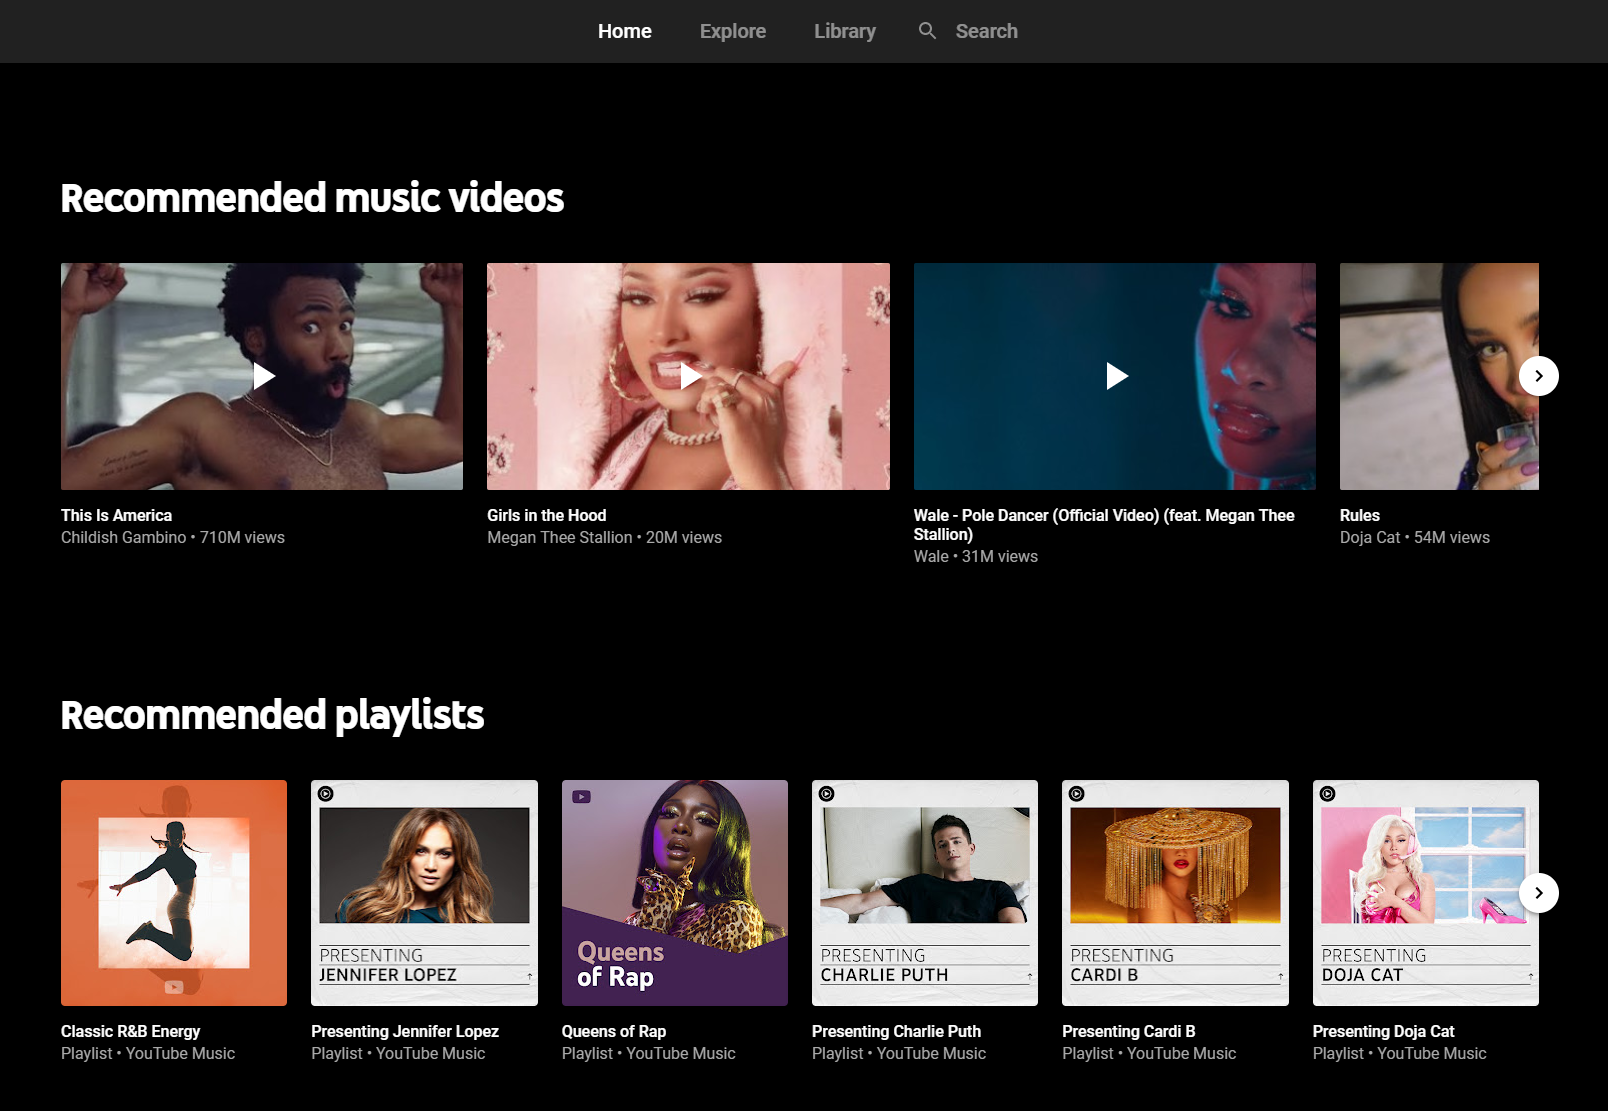Screen dimensions: 1608x1111
Task: Switch to the Explore tab
Action: coord(732,30)
